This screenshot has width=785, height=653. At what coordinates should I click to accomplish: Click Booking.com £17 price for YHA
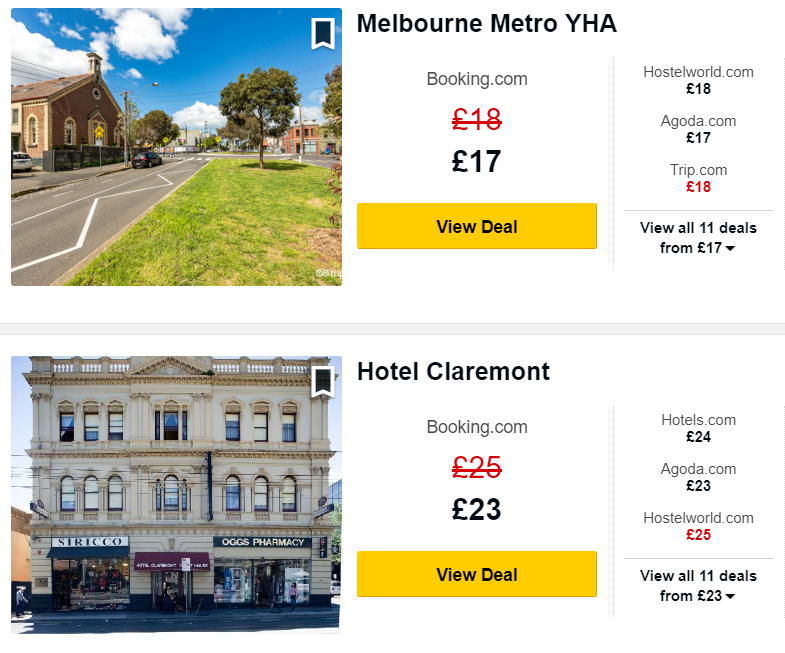click(476, 161)
